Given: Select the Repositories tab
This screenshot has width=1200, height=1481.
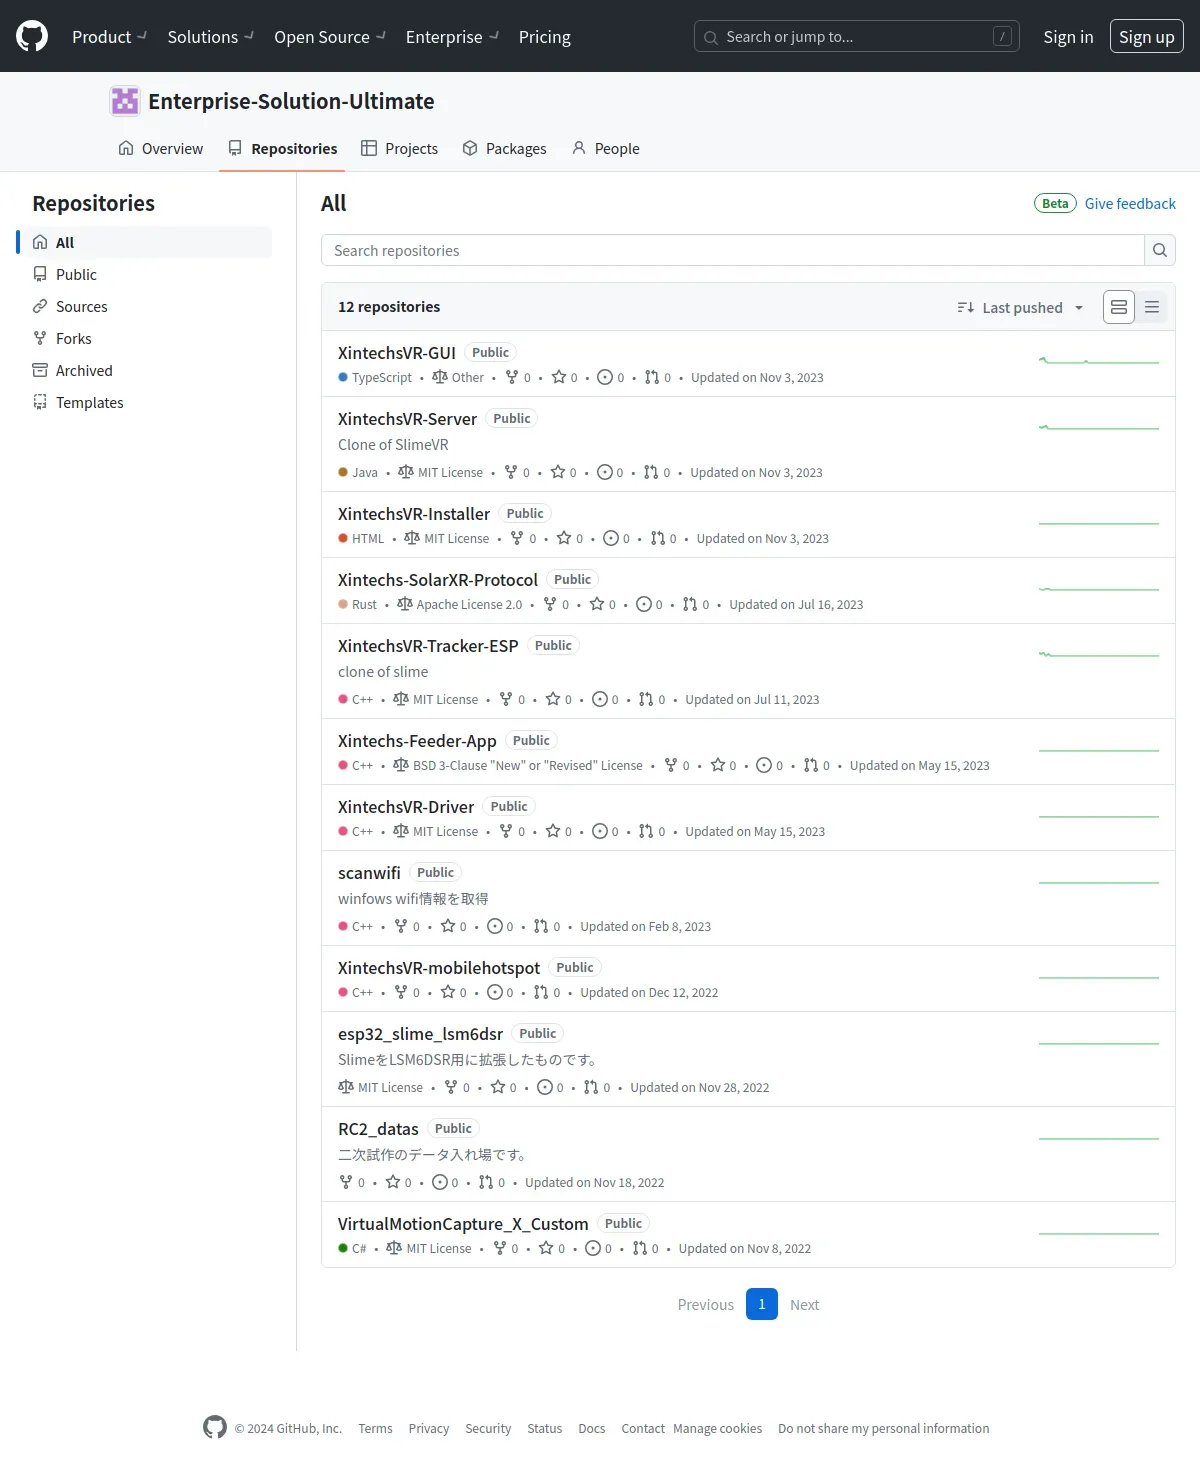Looking at the screenshot, I should tap(282, 148).
